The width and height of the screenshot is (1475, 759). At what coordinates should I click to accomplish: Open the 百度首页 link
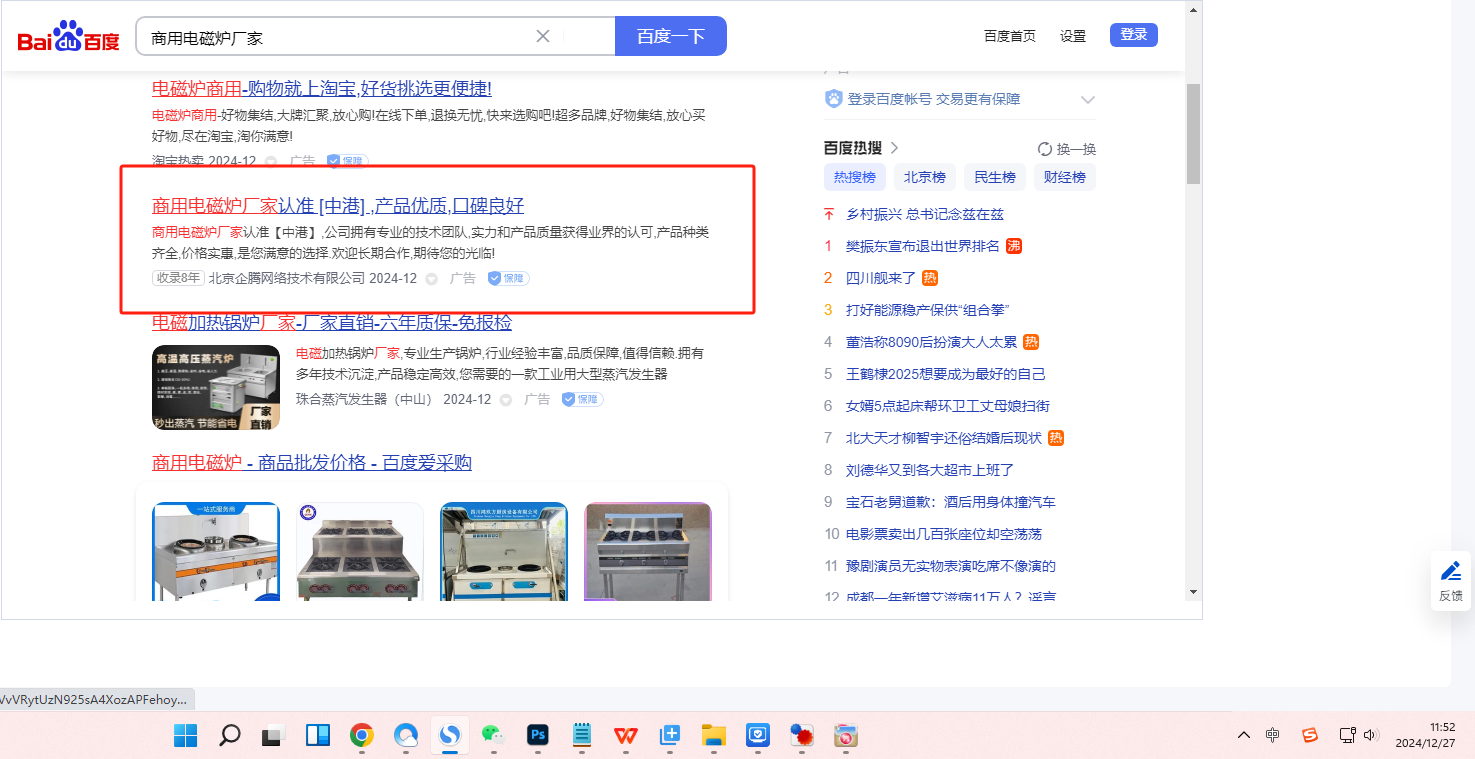coord(1010,36)
